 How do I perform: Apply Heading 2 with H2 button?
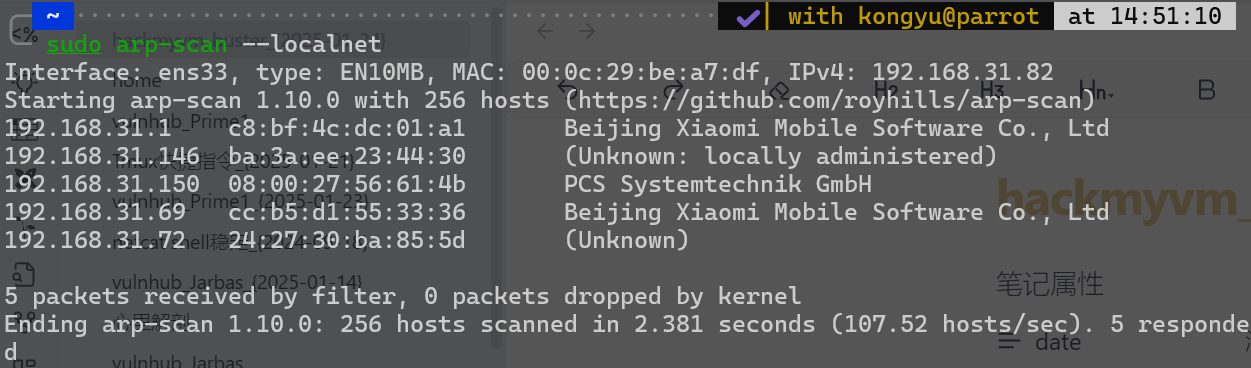pyautogui.click(x=886, y=90)
